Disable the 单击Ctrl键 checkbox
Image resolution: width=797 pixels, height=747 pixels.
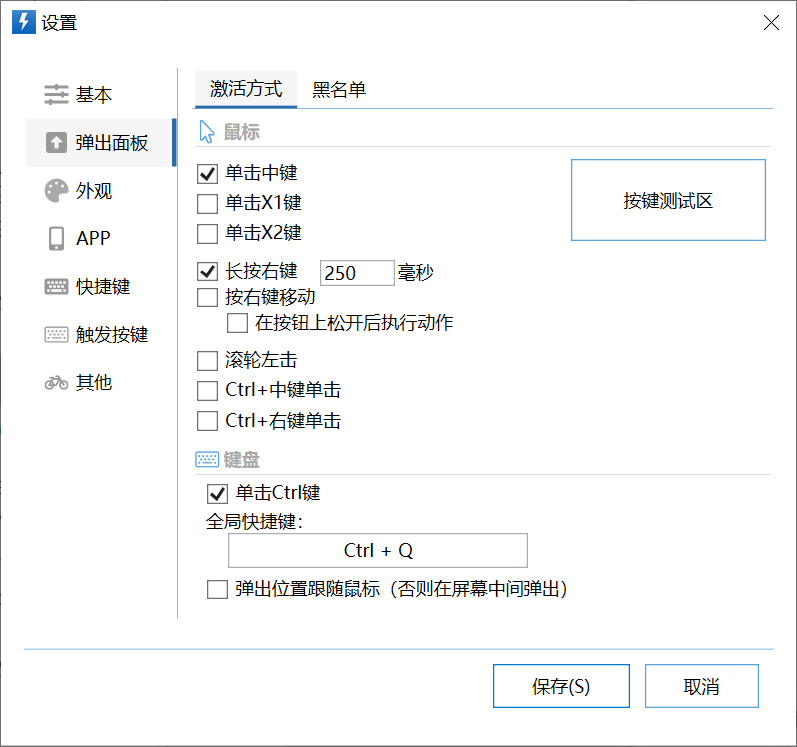(217, 493)
